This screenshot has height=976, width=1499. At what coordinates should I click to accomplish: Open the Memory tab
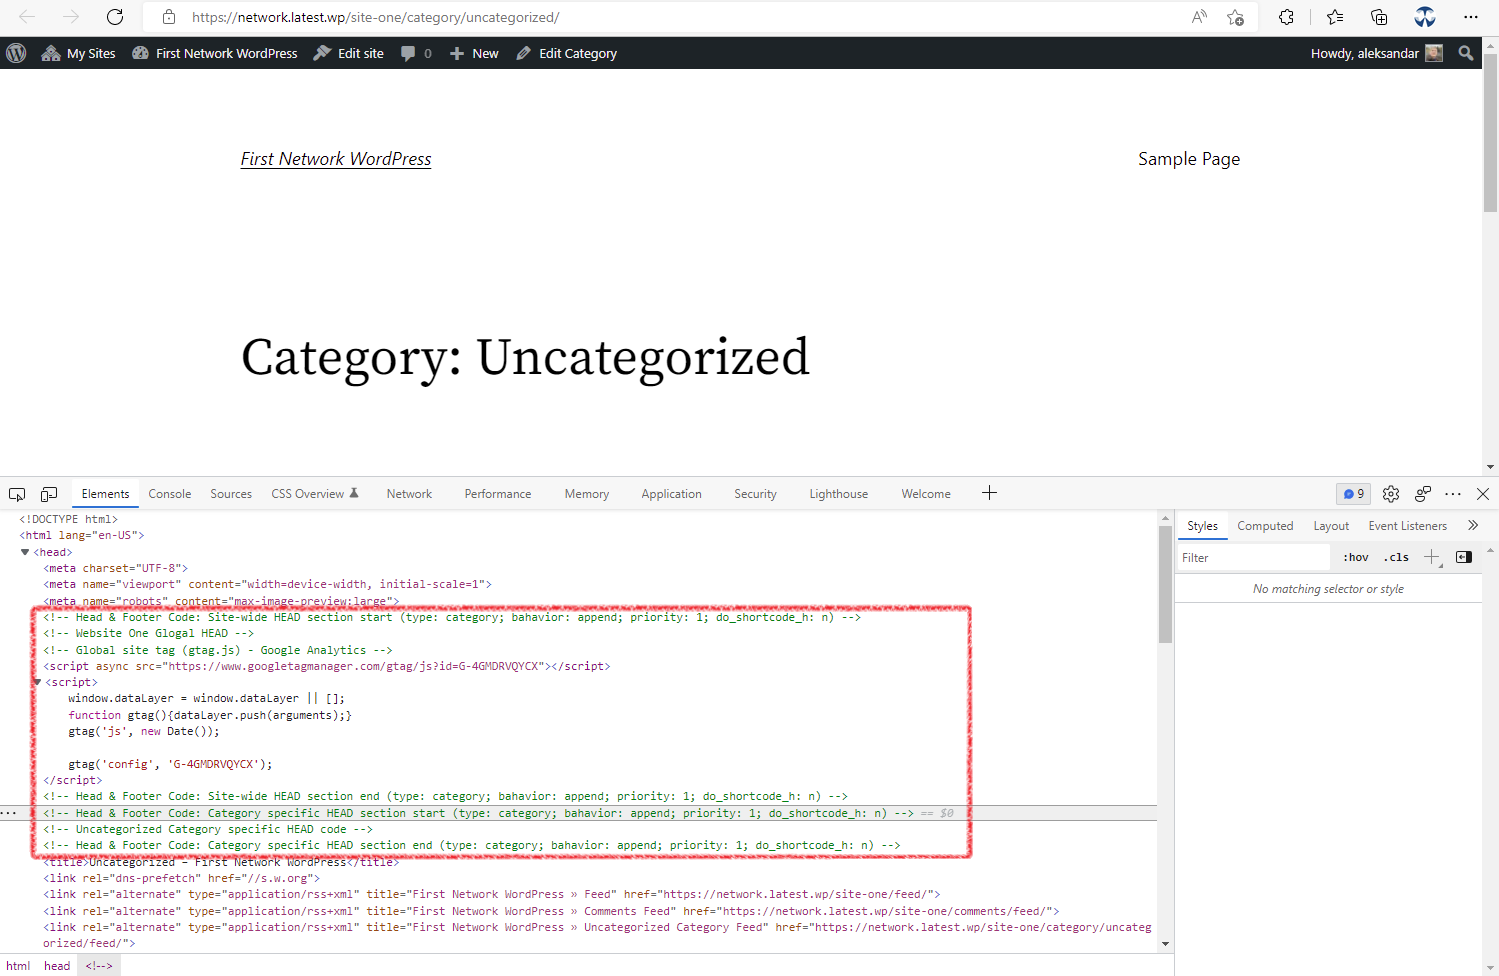click(x=587, y=494)
